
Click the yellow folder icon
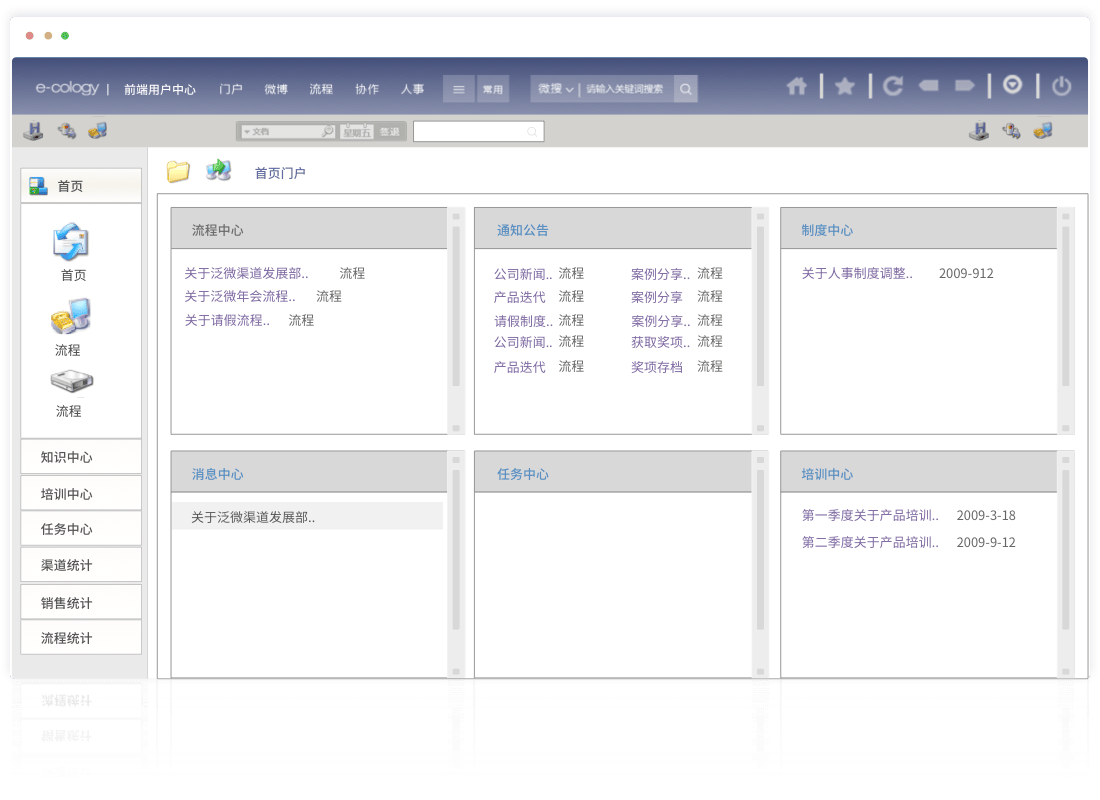178,172
